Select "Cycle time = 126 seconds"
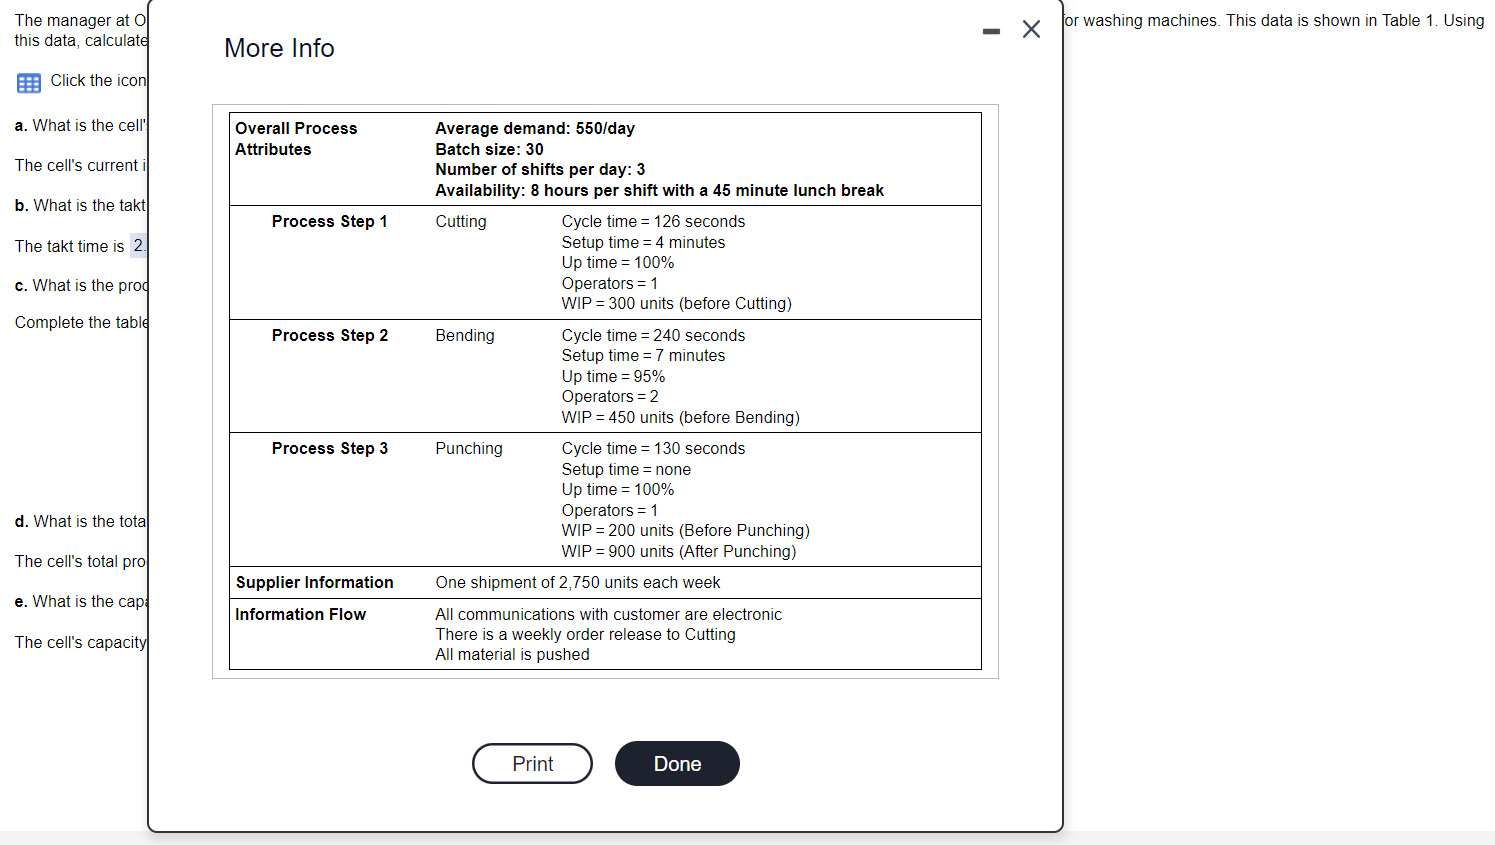The width and height of the screenshot is (1495, 845). 653,221
